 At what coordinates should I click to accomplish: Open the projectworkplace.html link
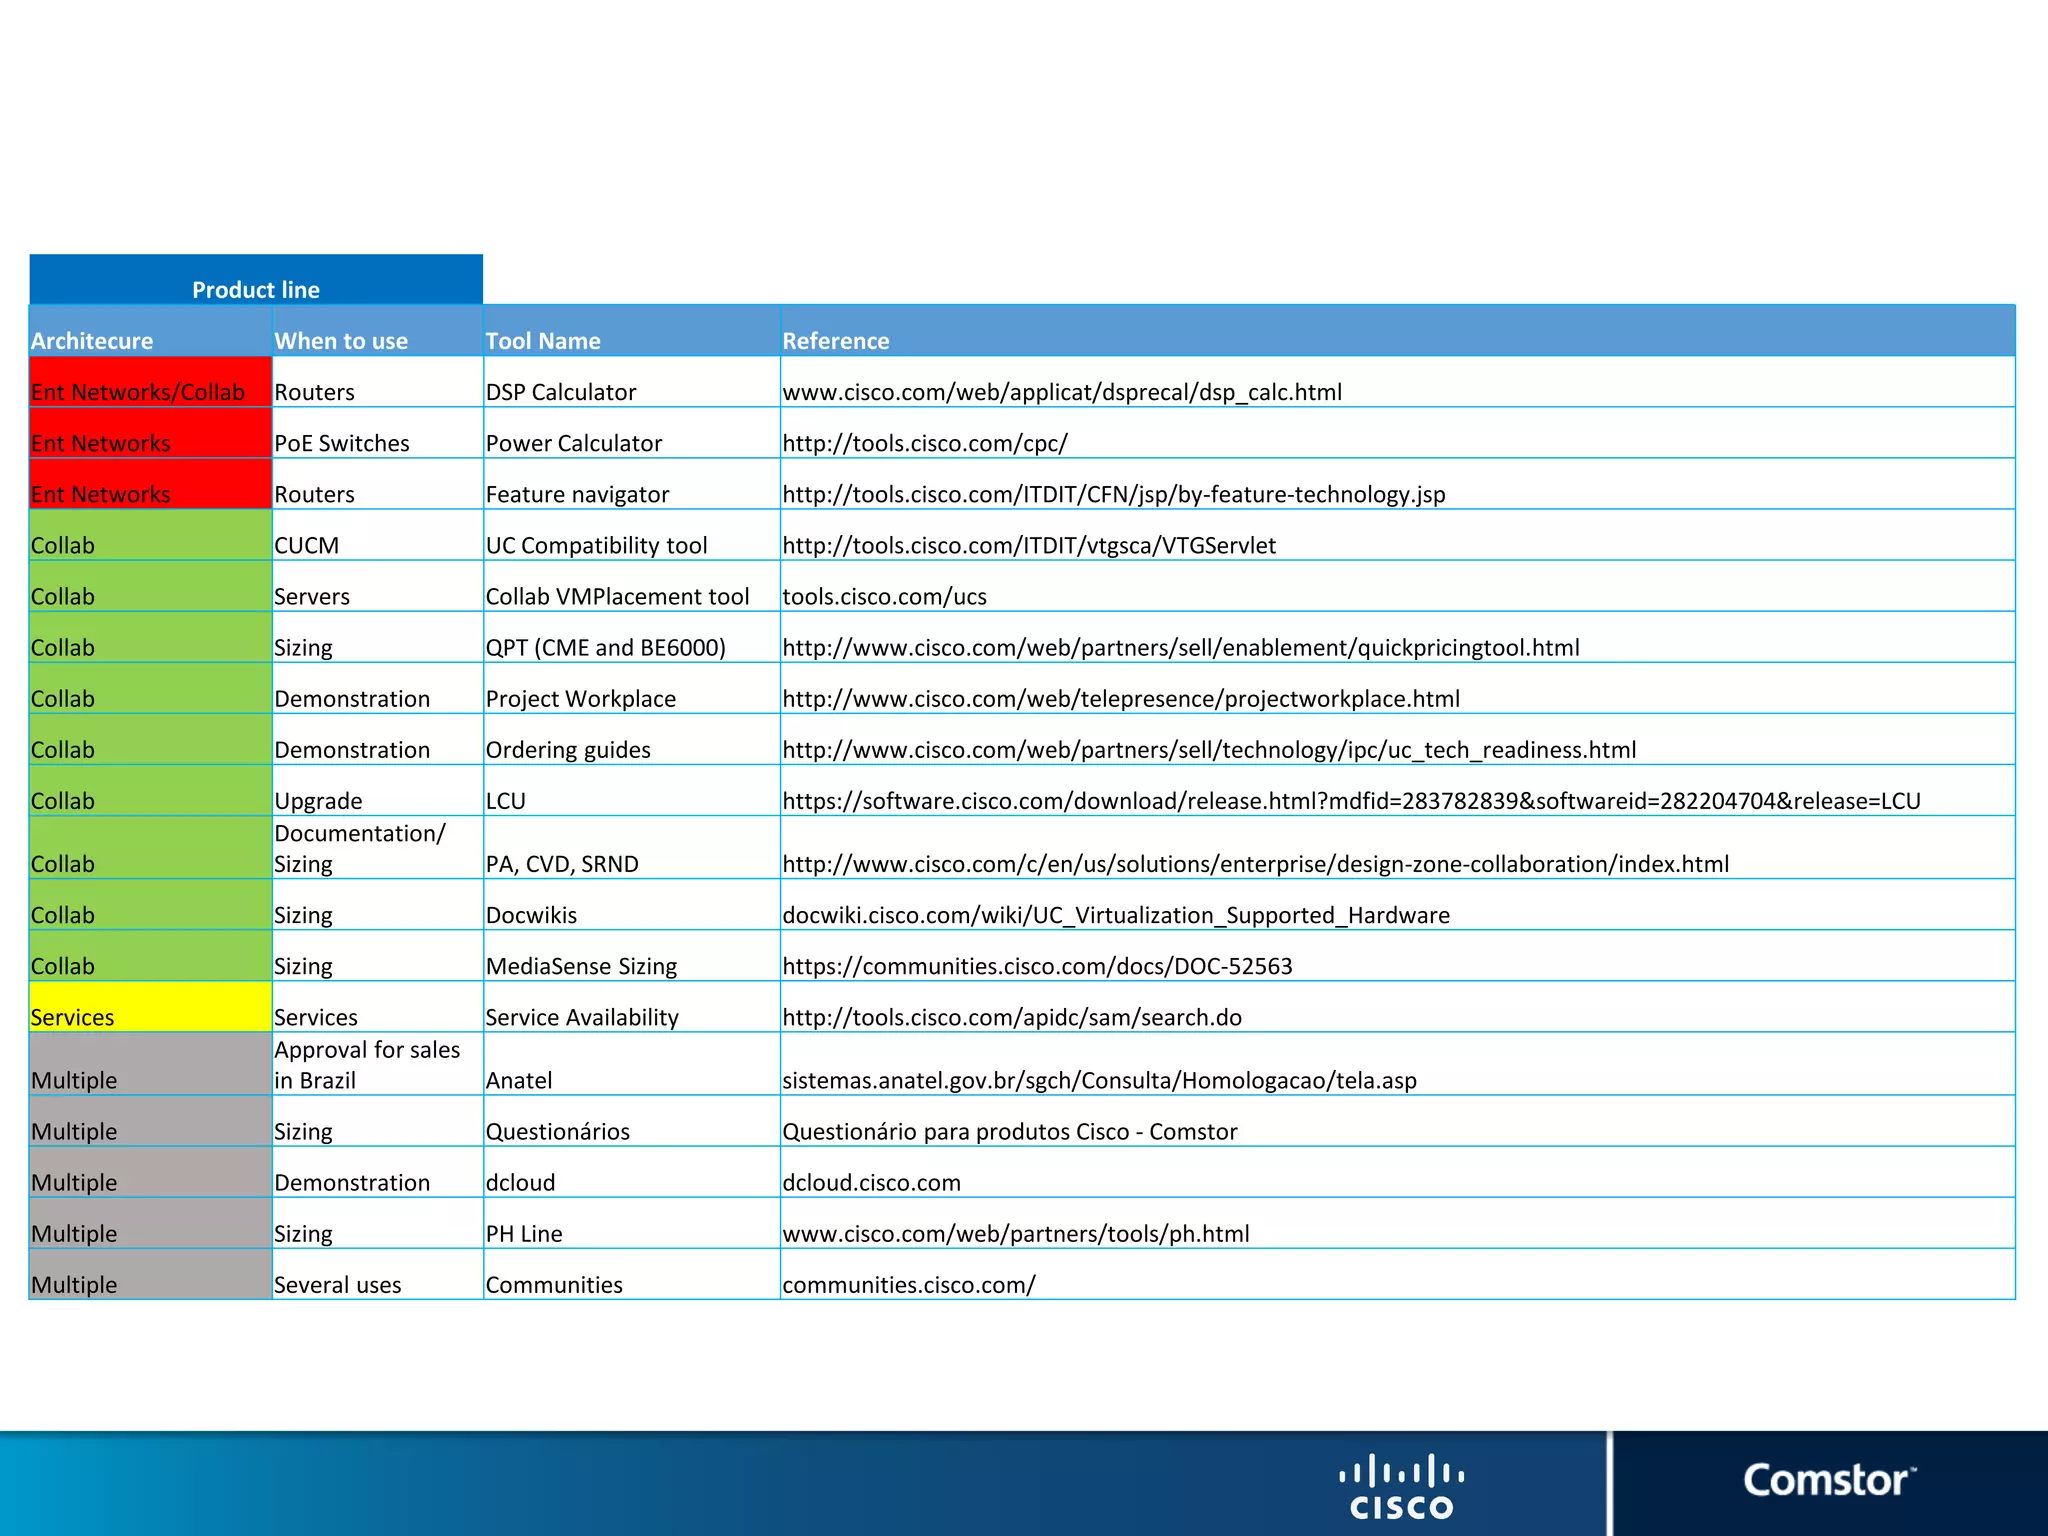(x=1120, y=699)
